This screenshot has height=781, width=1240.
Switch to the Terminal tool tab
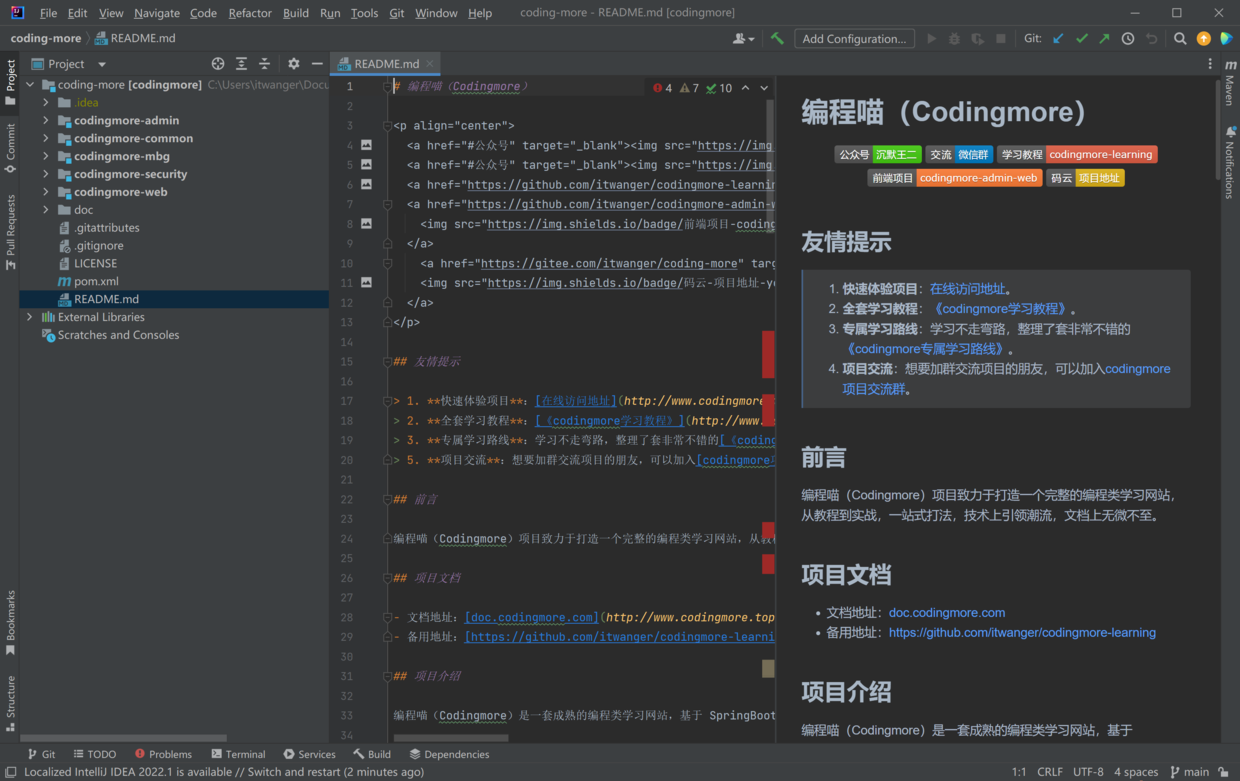pos(238,754)
